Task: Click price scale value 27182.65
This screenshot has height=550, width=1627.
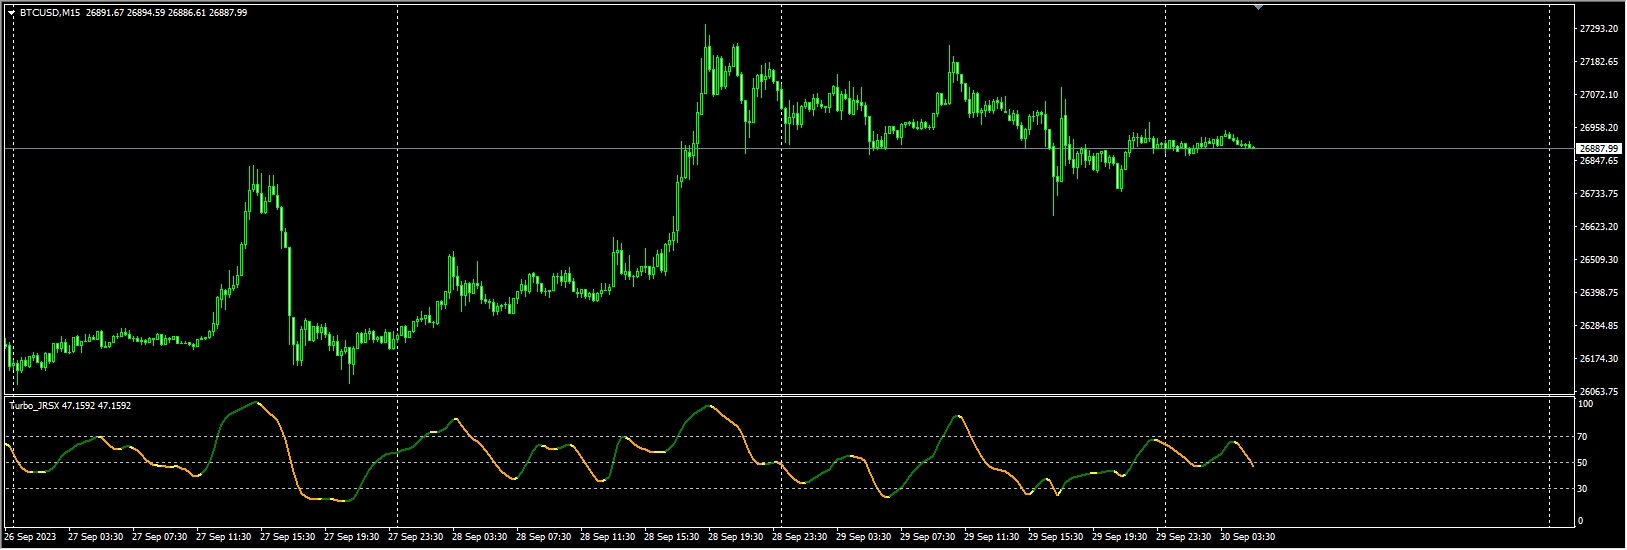Action: 1598,62
